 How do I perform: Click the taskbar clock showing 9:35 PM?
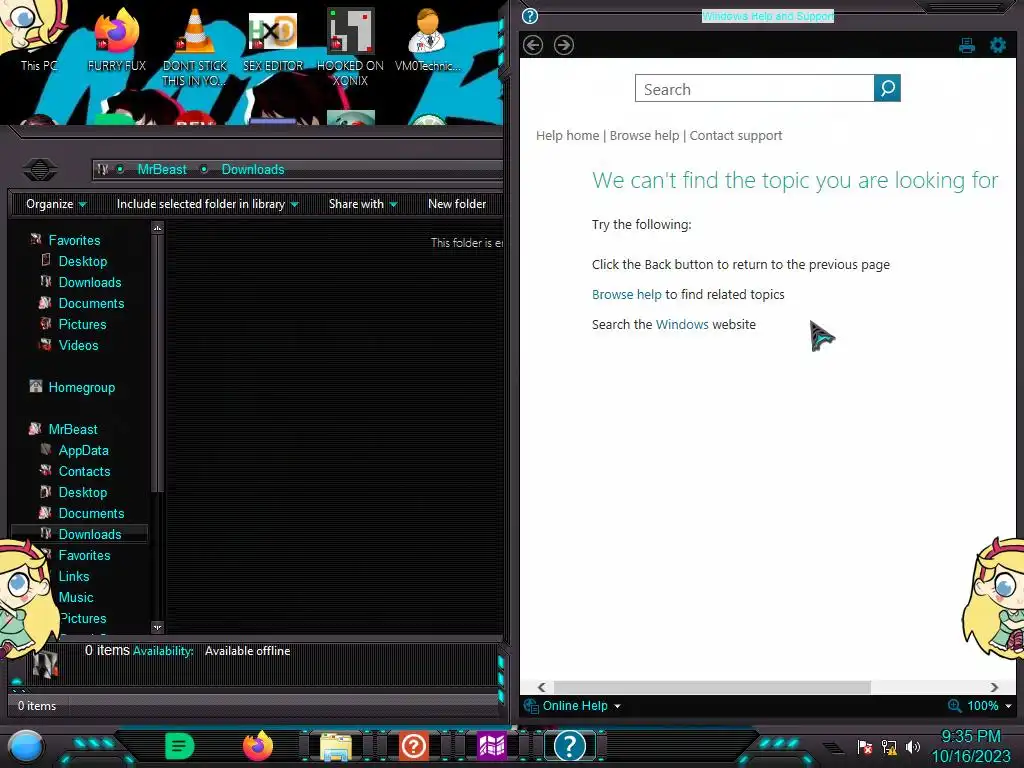point(970,746)
